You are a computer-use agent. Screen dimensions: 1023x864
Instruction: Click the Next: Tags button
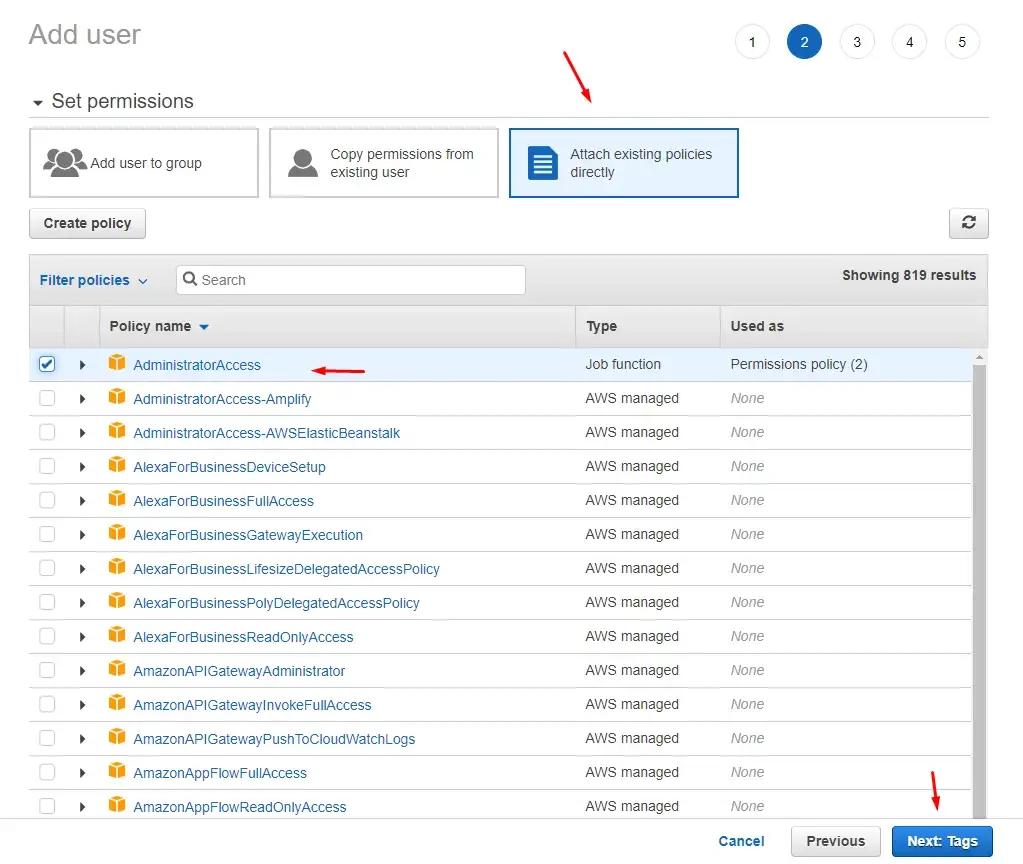tap(942, 841)
